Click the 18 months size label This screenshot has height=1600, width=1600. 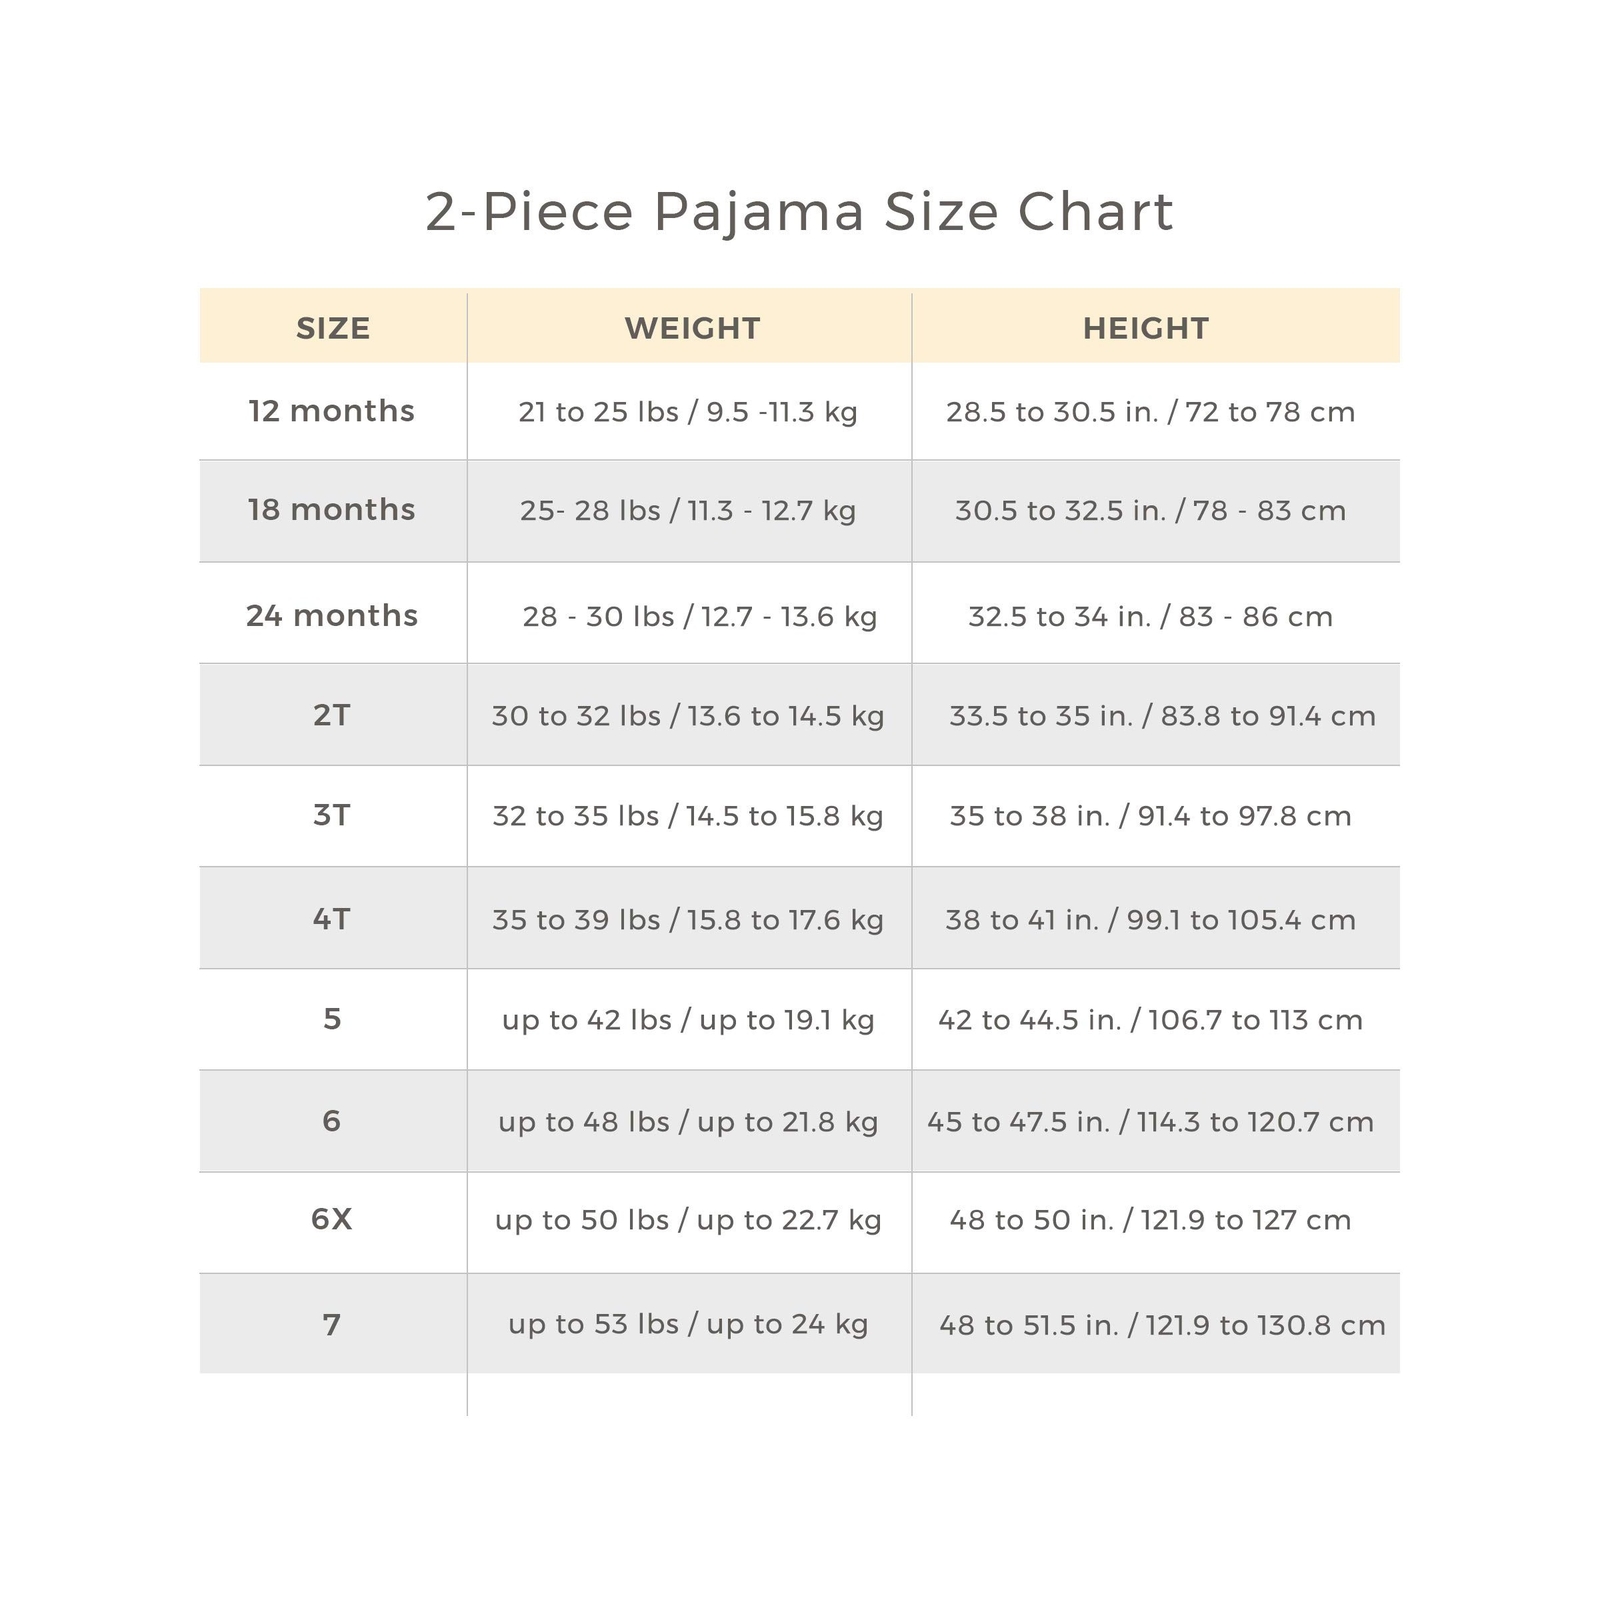(331, 510)
